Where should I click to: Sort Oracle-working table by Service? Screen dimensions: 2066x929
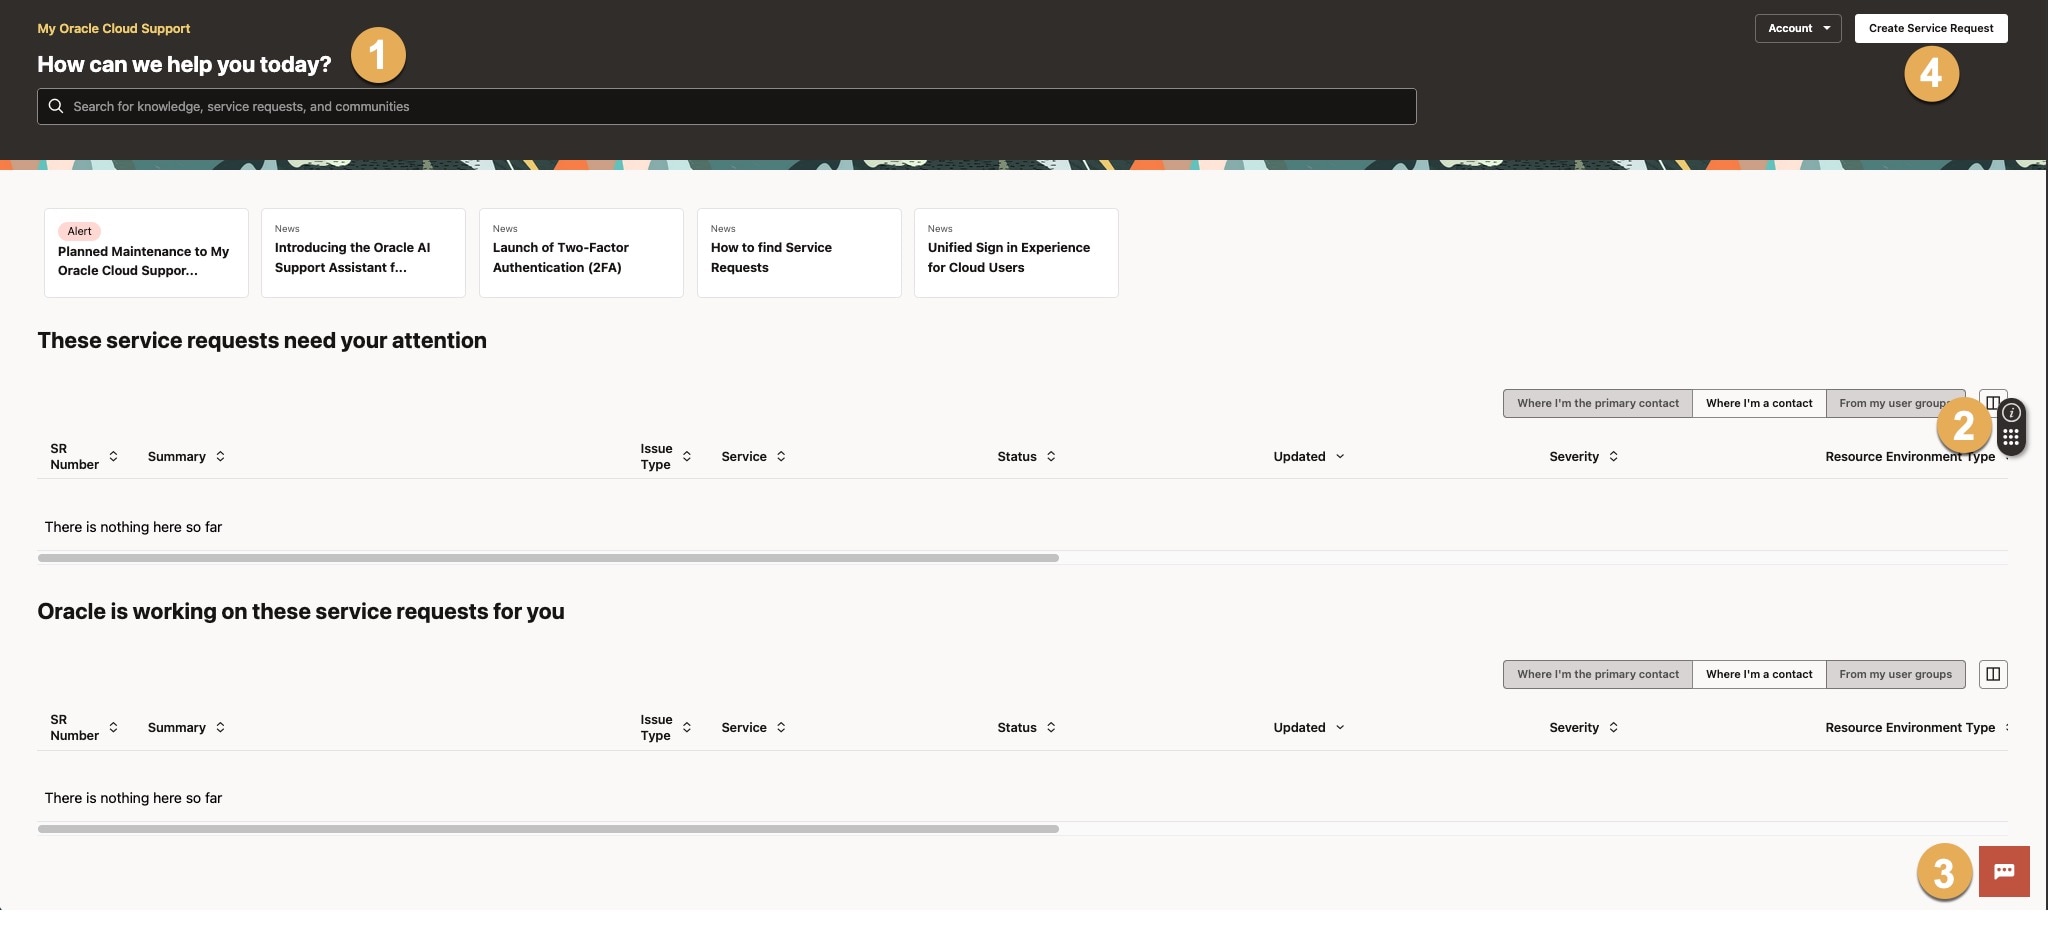click(x=781, y=727)
